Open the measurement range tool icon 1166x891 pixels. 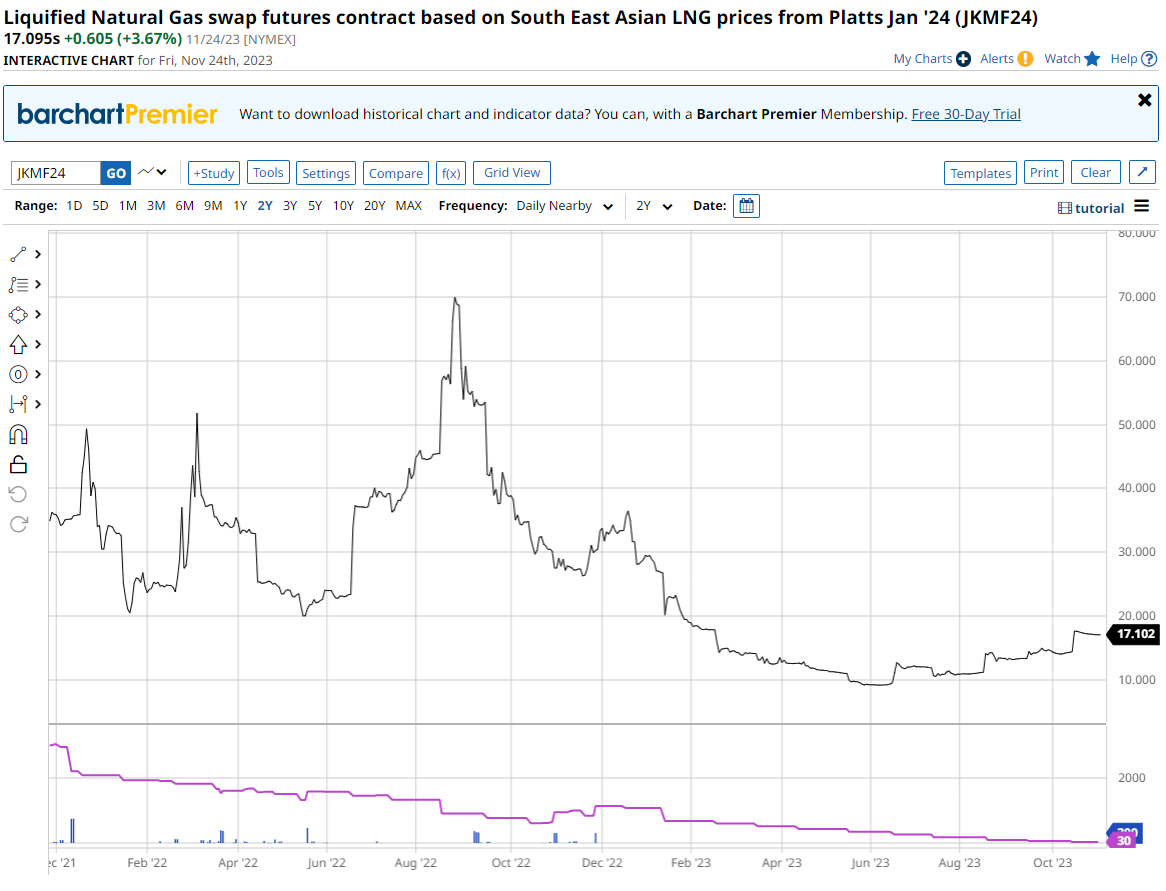tap(18, 404)
